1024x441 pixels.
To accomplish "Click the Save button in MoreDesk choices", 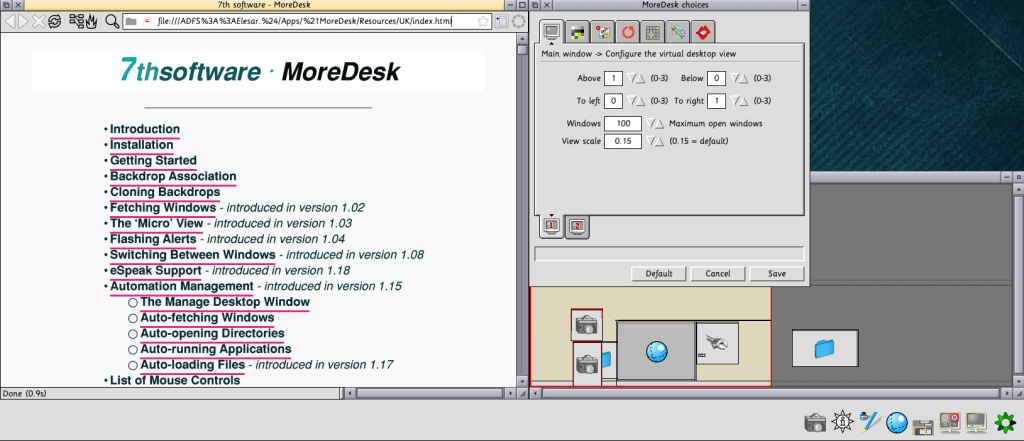I will pyautogui.click(x=776, y=273).
